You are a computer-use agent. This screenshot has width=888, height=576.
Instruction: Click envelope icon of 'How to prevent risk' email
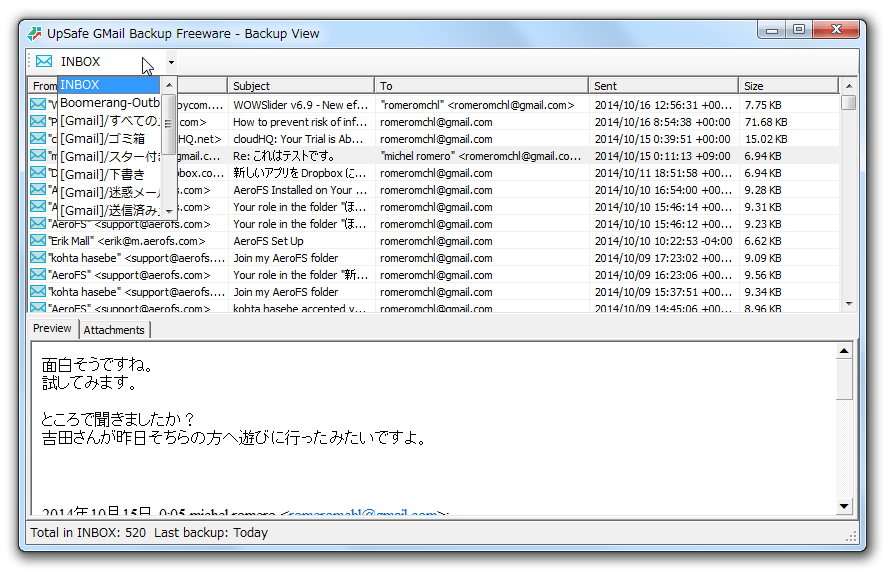click(x=38, y=121)
